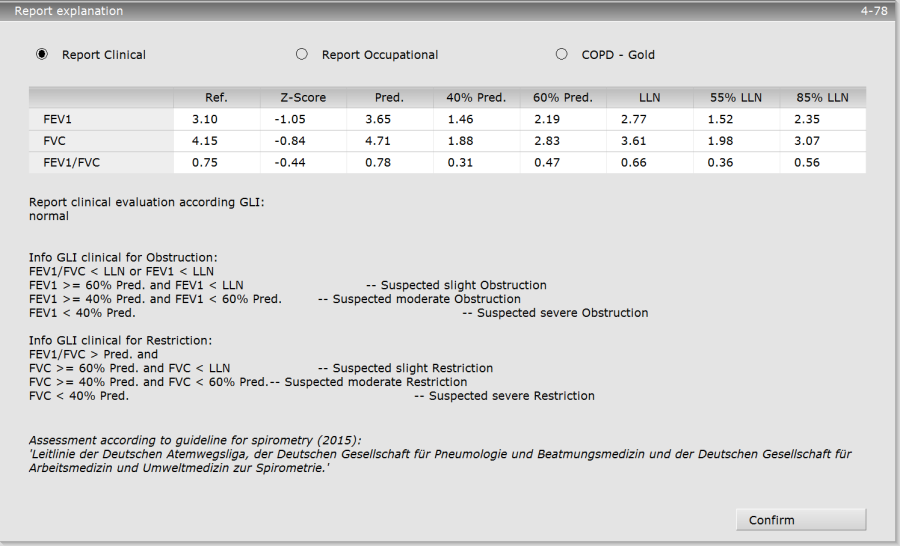
Task: Click FEV1 Ref. value 3.10
Action: pyautogui.click(x=205, y=119)
